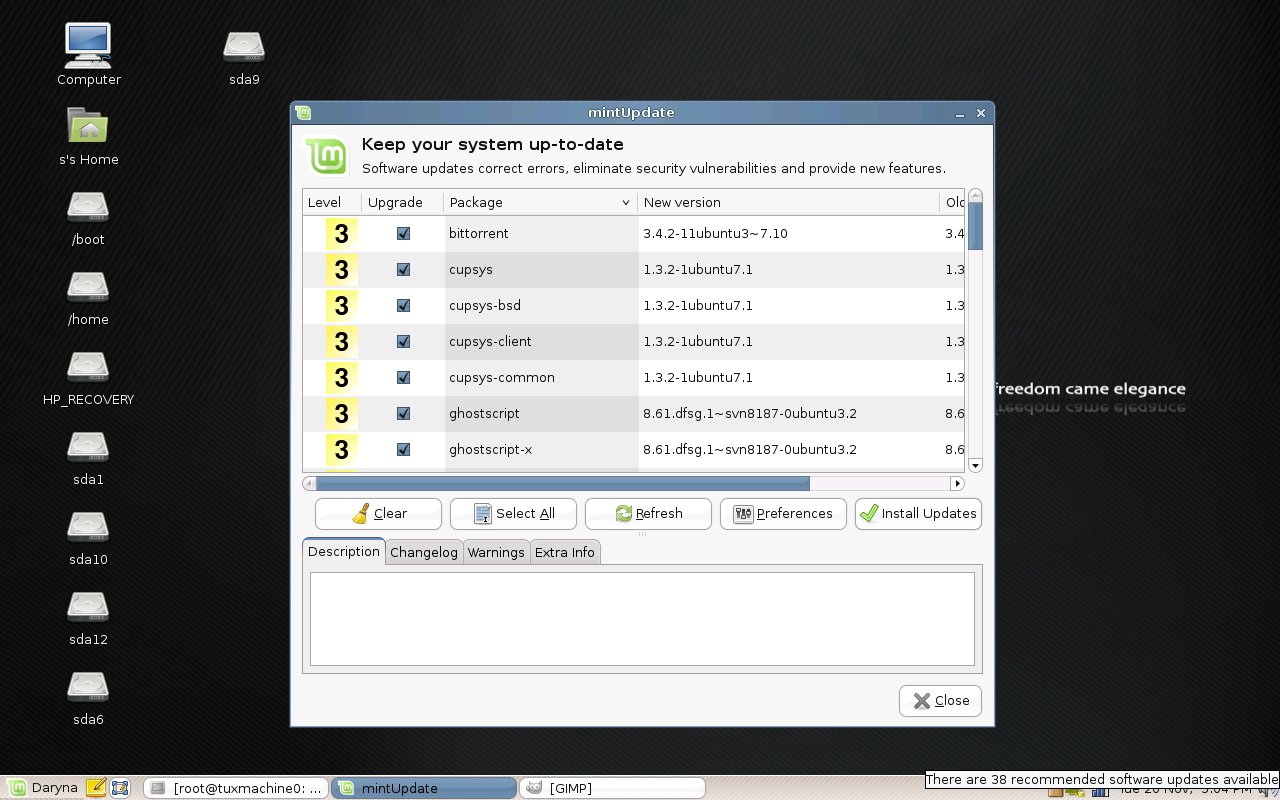Close mintUpdate with the Close button
This screenshot has height=800, width=1280.
click(x=940, y=701)
